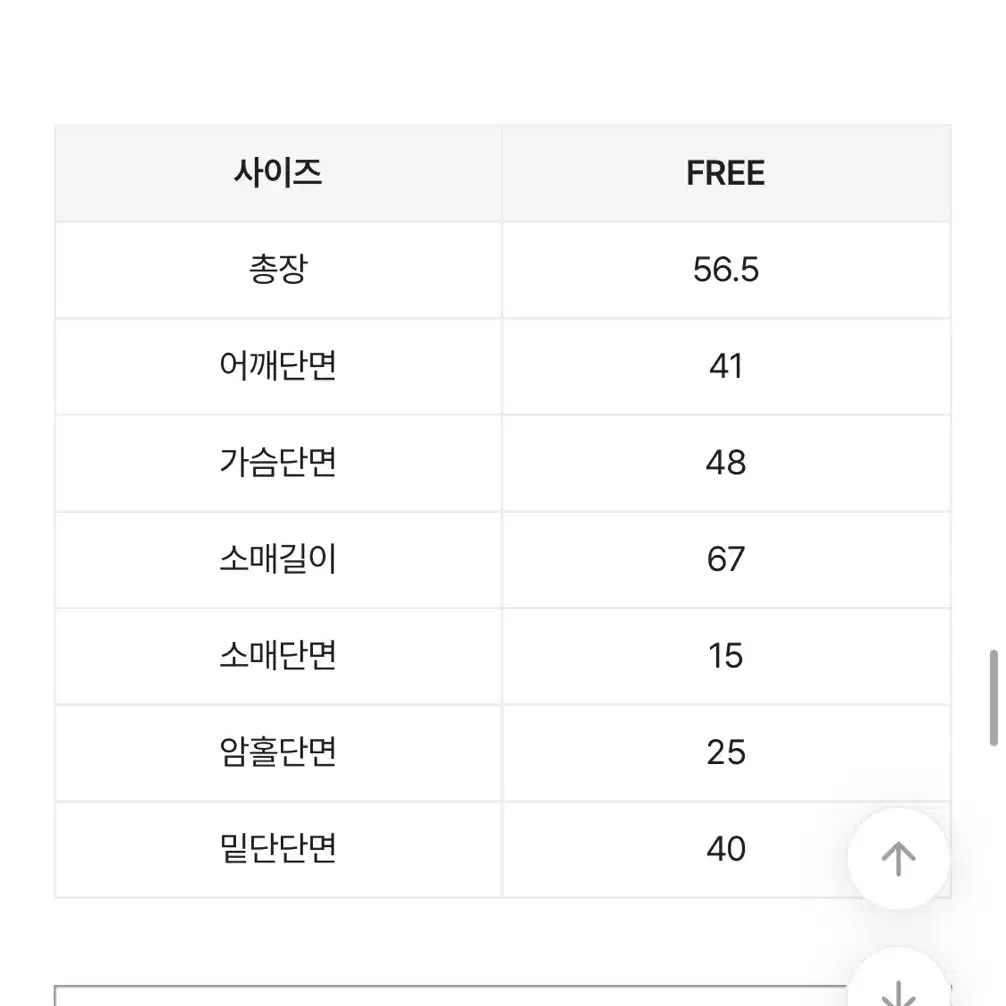The height and width of the screenshot is (1006, 1006).
Task: Select the chest value 48
Action: point(726,463)
